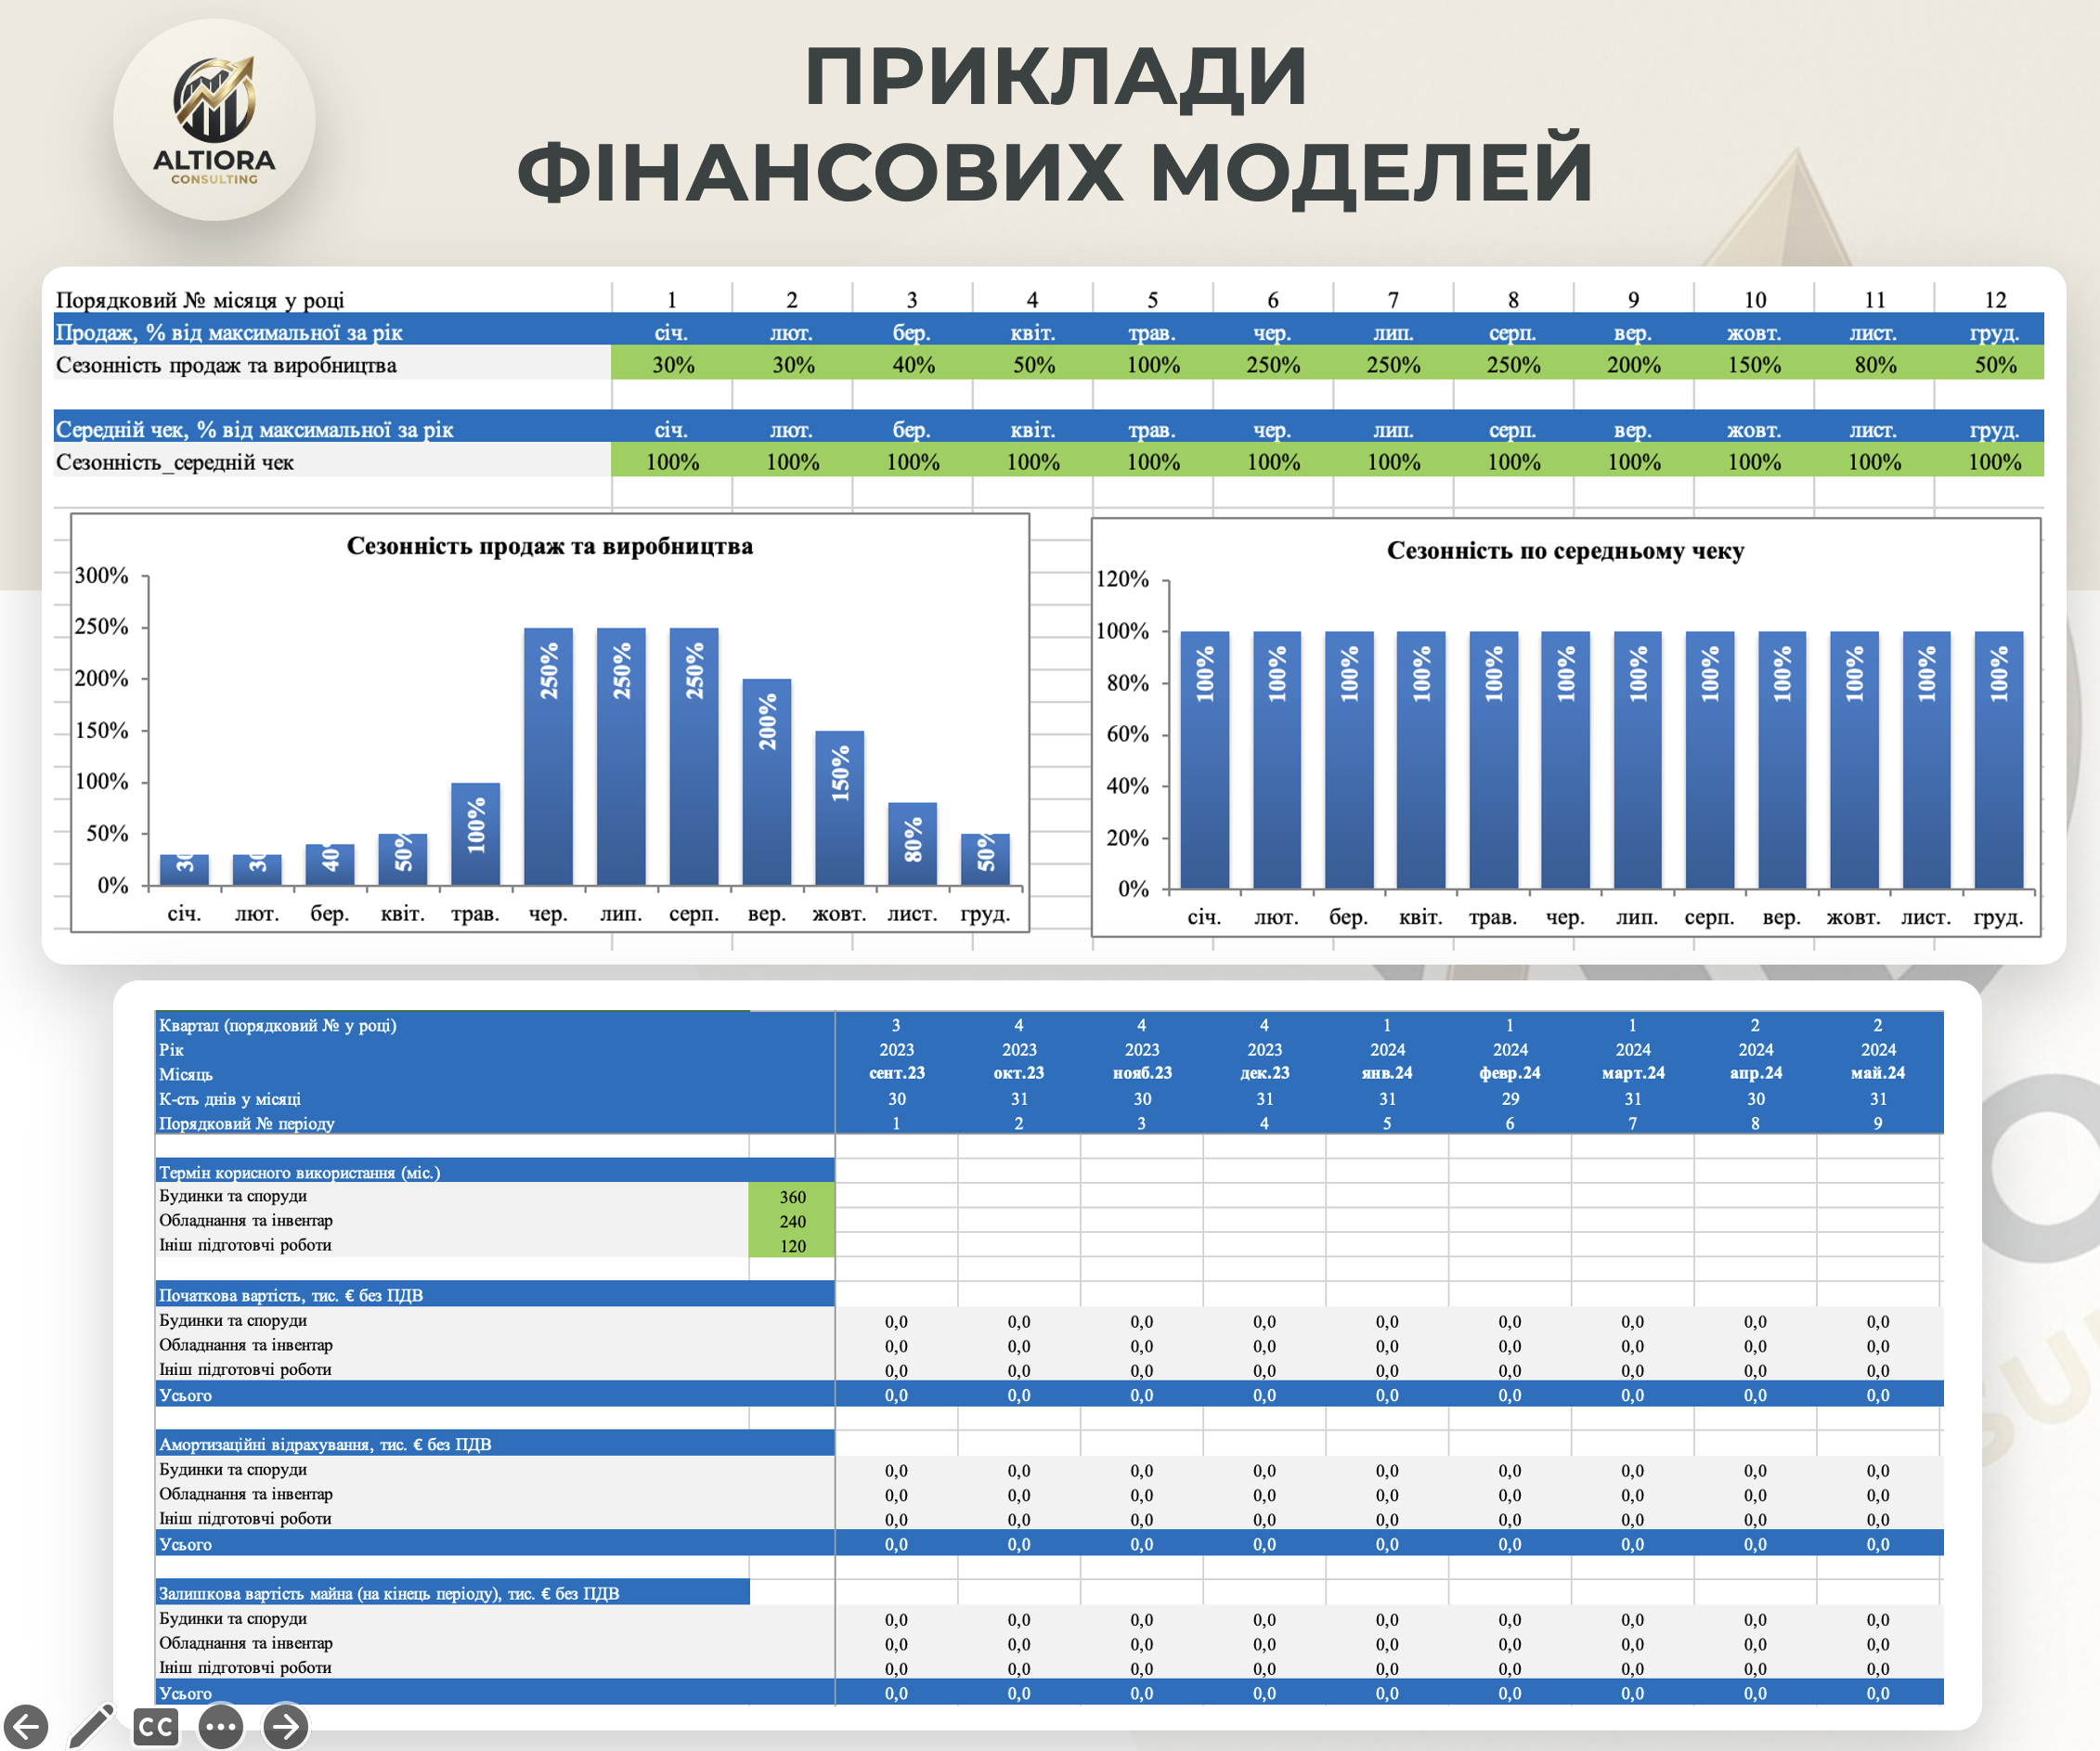Click 'Порядковий № періоду' row label
This screenshot has height=1751, width=2100.
(247, 1123)
